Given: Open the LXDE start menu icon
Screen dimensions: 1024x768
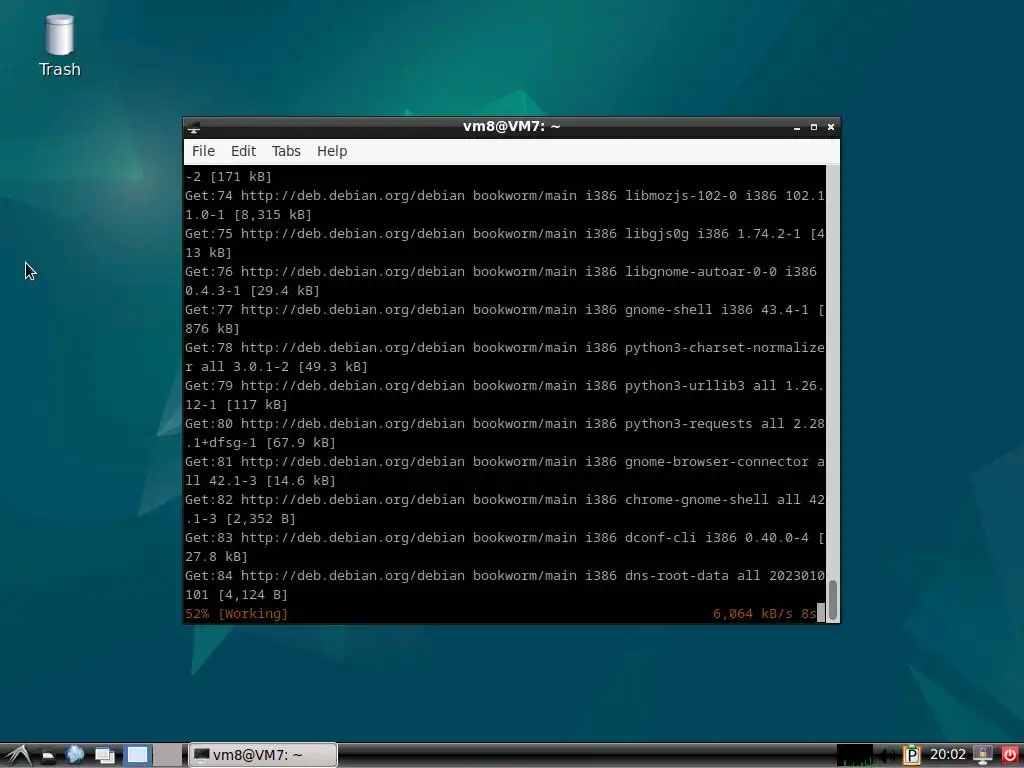Looking at the screenshot, I should 18,755.
